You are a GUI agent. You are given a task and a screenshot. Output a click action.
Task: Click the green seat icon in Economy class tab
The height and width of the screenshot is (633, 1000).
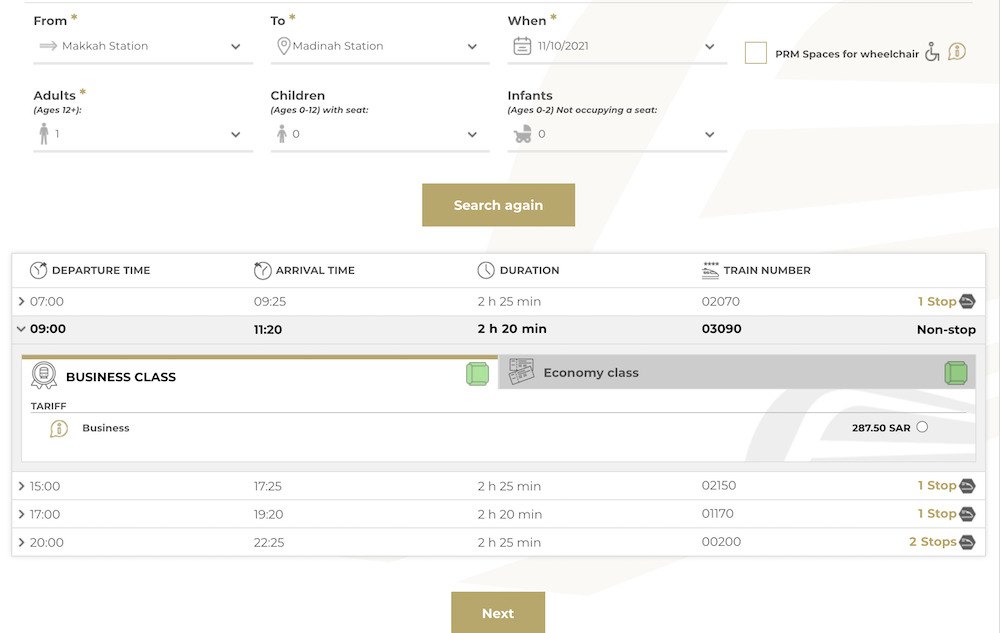[956, 374]
